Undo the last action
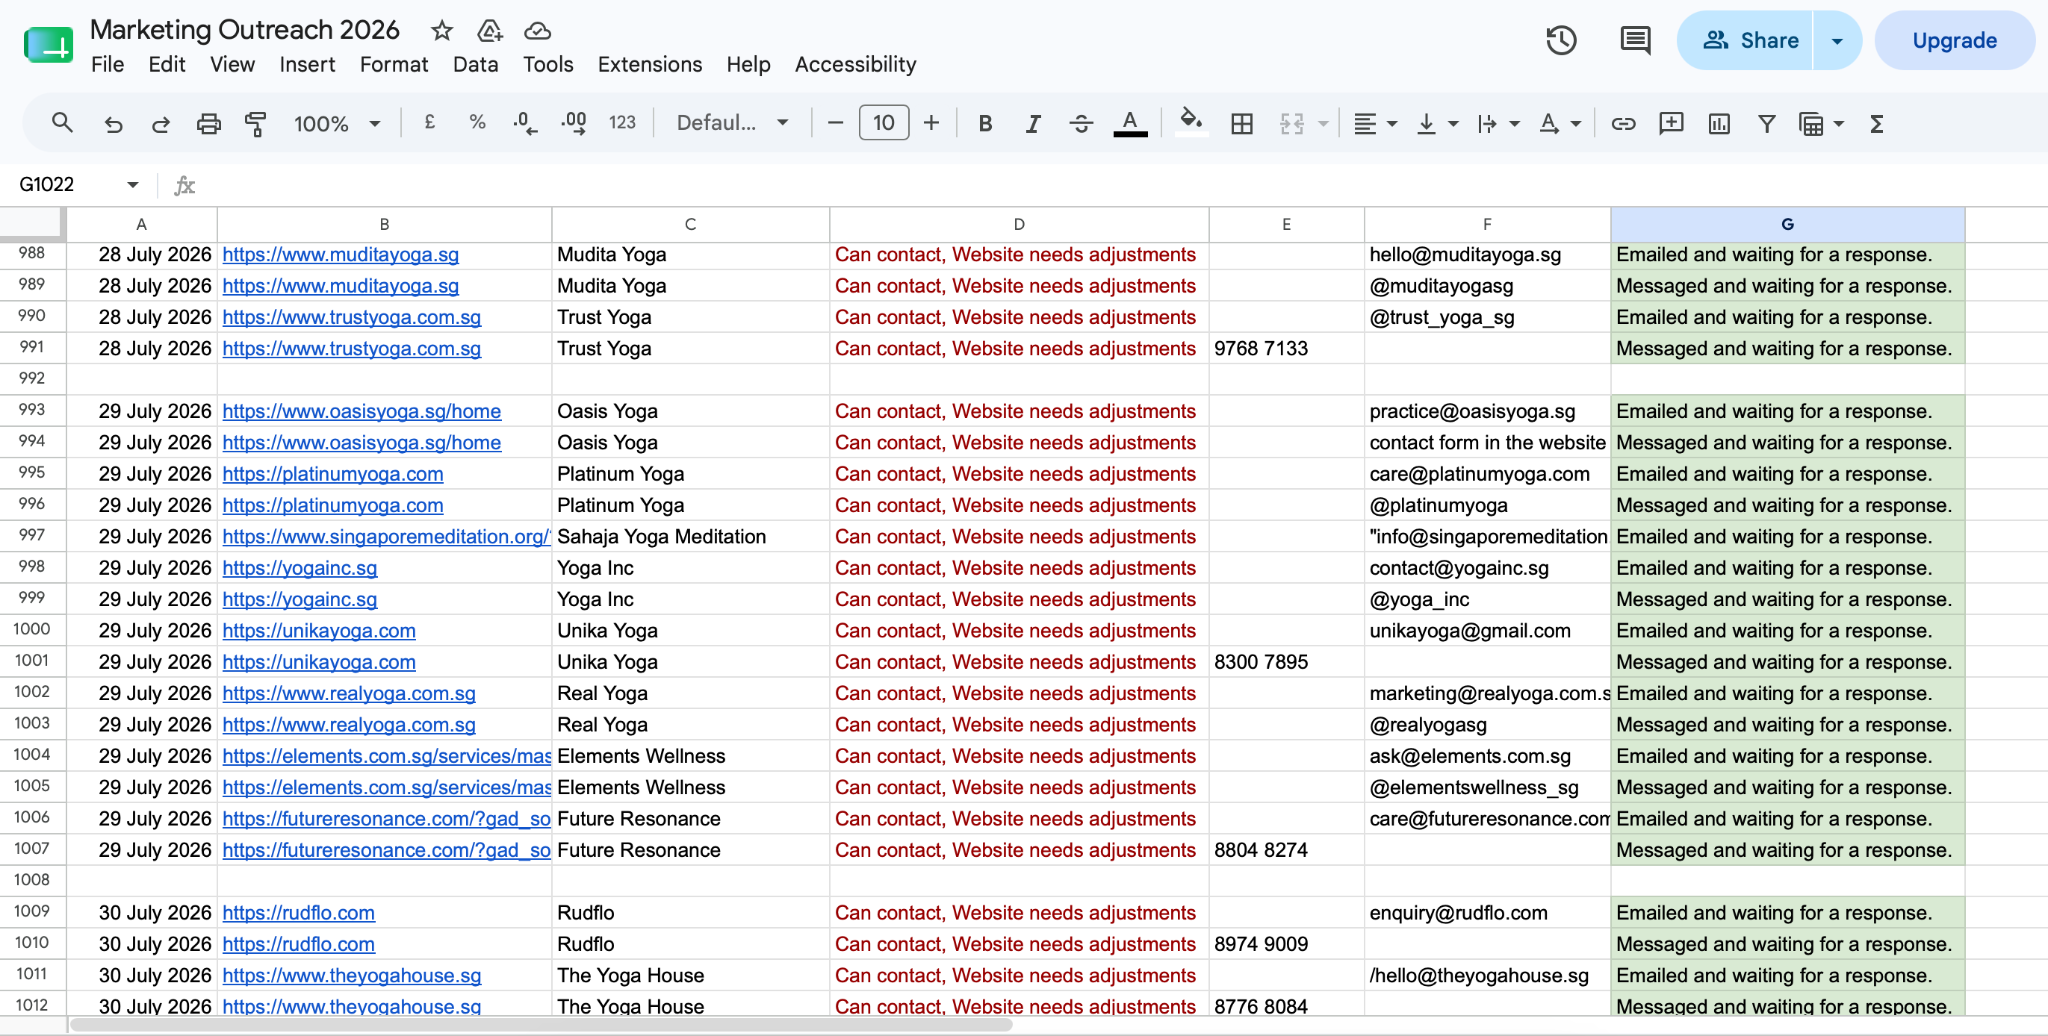Viewport: 2048px width, 1036px height. [x=113, y=124]
